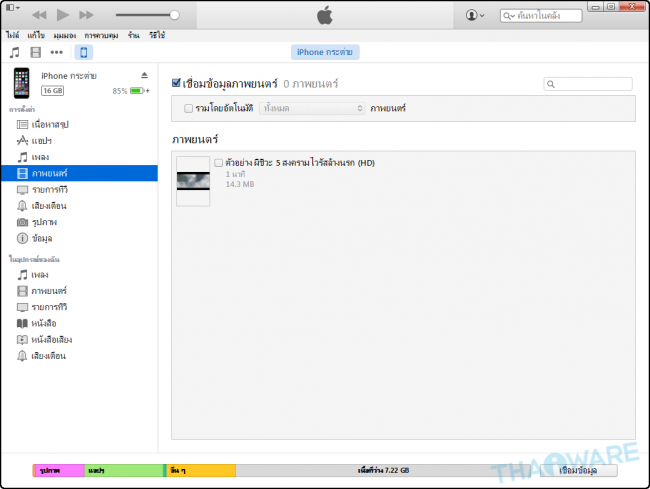Click แอปฯ green storage segment
The image size is (650, 489).
click(x=124, y=470)
